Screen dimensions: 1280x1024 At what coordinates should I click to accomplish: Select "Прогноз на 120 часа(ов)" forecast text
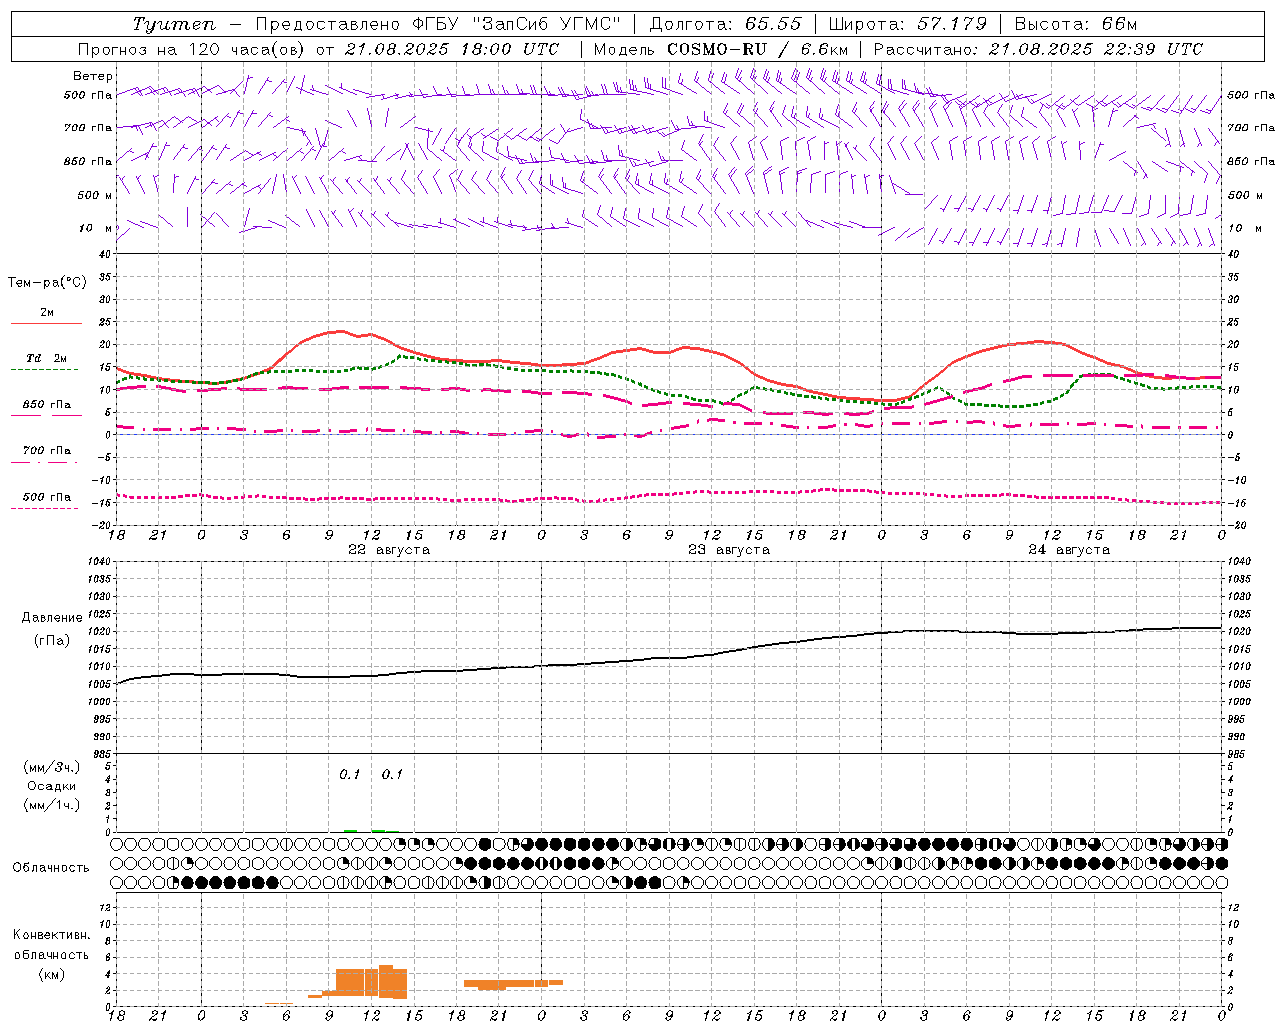click(192, 49)
